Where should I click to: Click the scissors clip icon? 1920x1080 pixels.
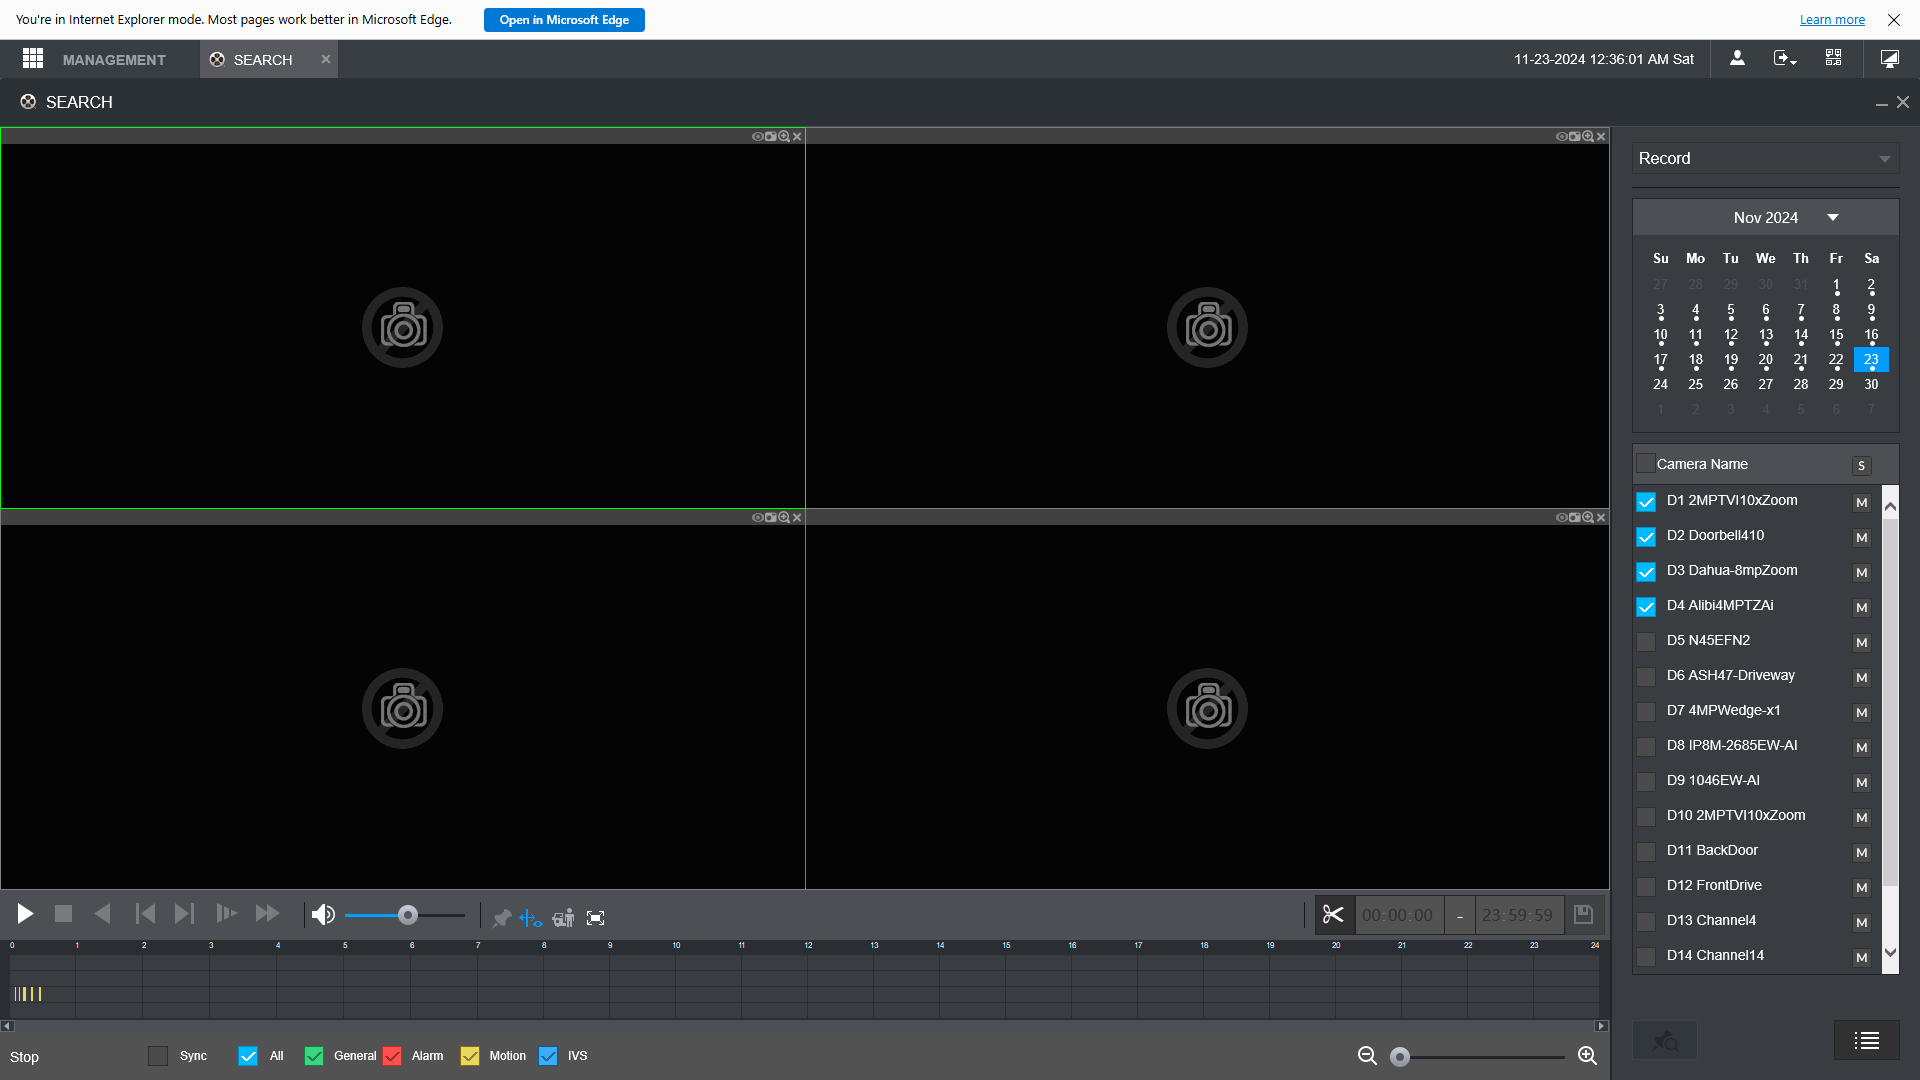(x=1333, y=915)
